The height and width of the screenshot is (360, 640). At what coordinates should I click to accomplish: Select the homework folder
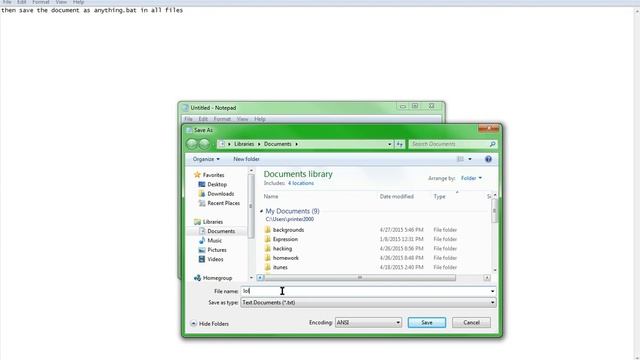click(285, 258)
